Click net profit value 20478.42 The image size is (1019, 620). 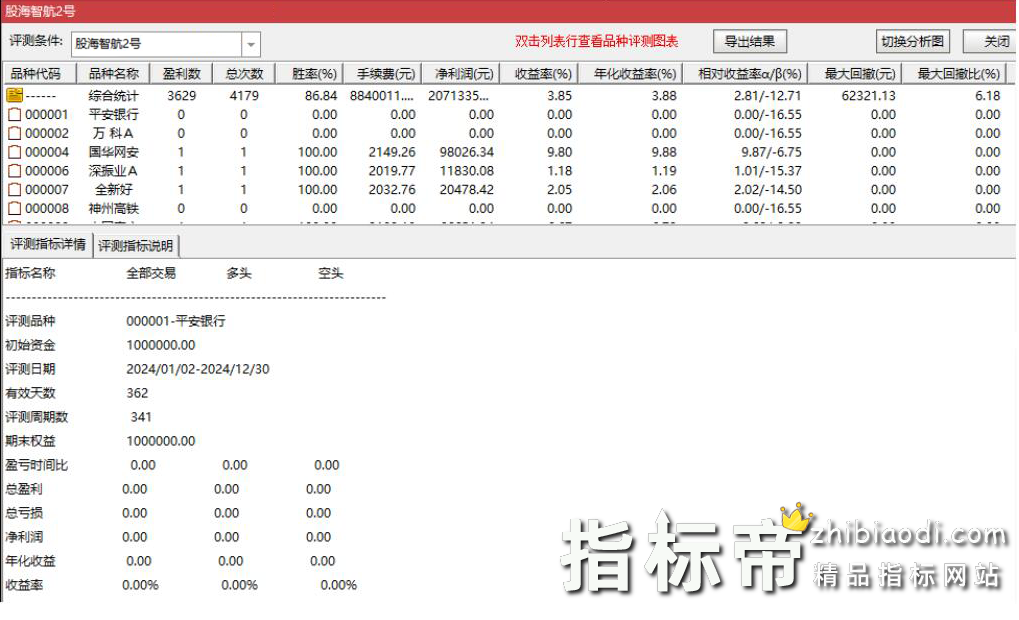point(467,190)
